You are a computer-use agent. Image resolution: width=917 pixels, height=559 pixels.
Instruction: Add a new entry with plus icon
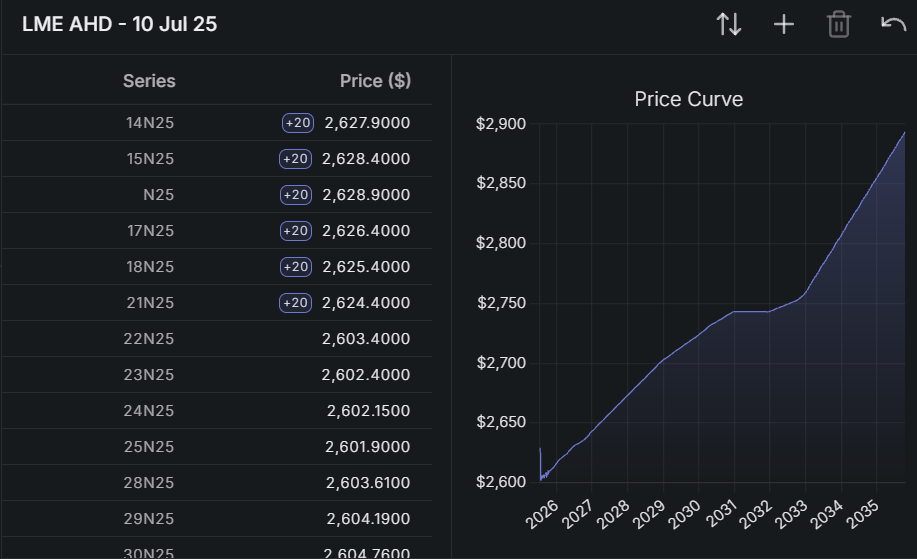point(784,25)
